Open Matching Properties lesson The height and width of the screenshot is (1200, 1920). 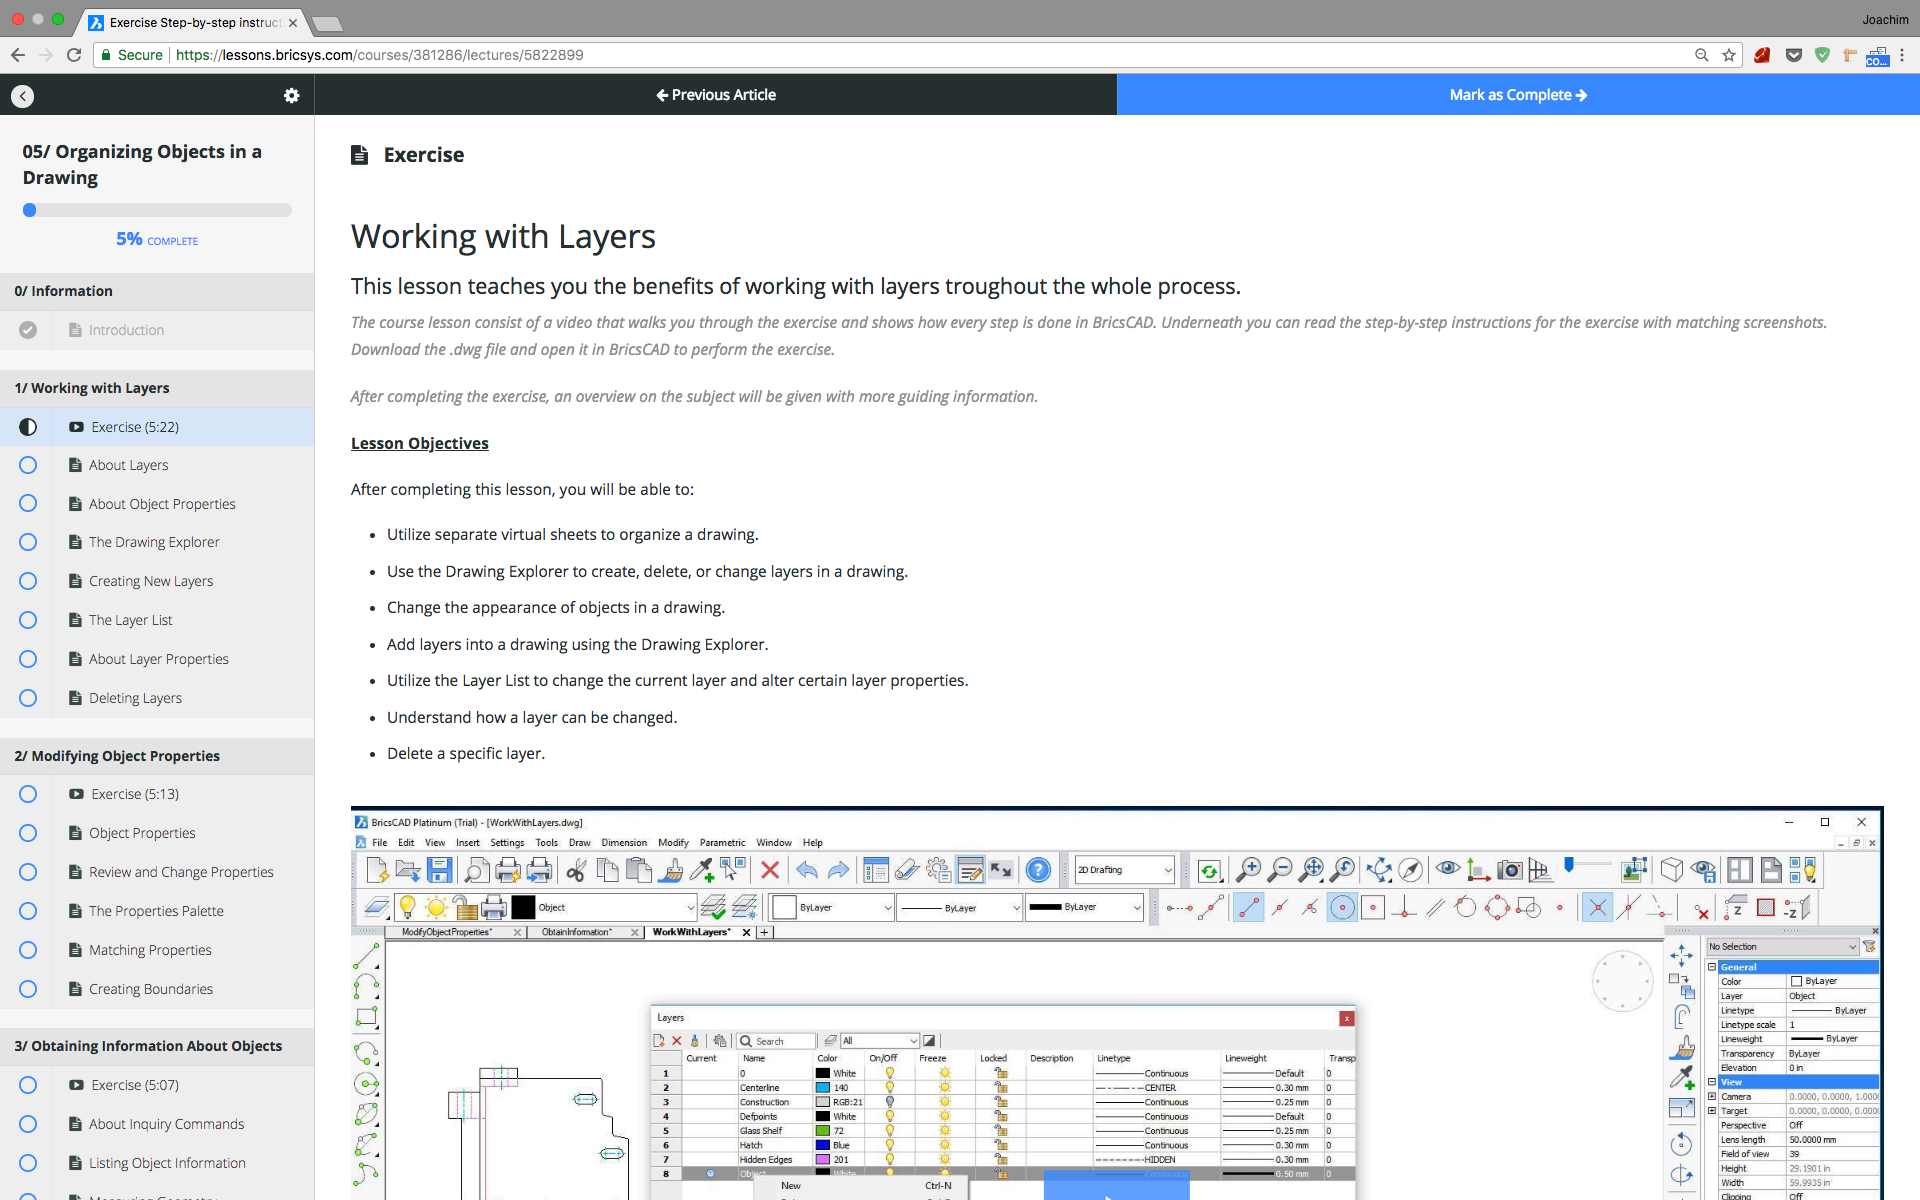click(x=150, y=950)
